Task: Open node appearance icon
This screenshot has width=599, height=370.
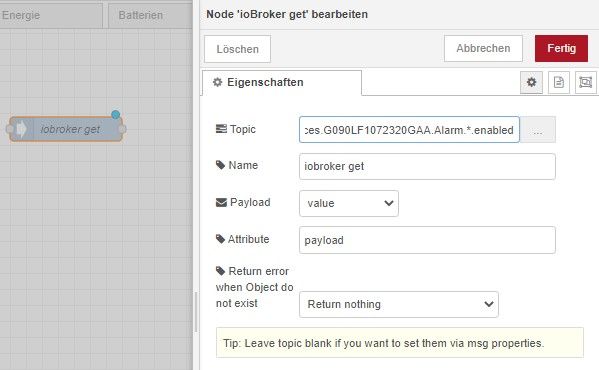Action: [585, 82]
